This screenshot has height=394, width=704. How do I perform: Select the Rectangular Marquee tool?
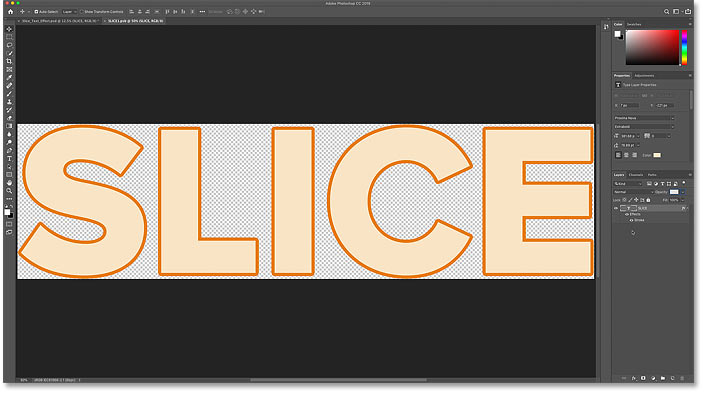click(9, 37)
